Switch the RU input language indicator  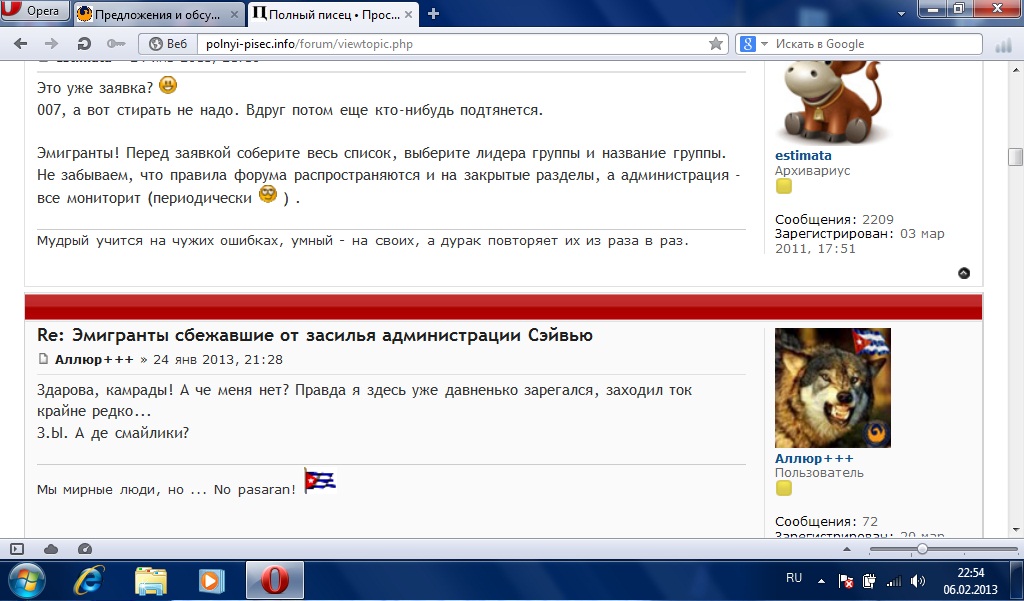pos(793,578)
